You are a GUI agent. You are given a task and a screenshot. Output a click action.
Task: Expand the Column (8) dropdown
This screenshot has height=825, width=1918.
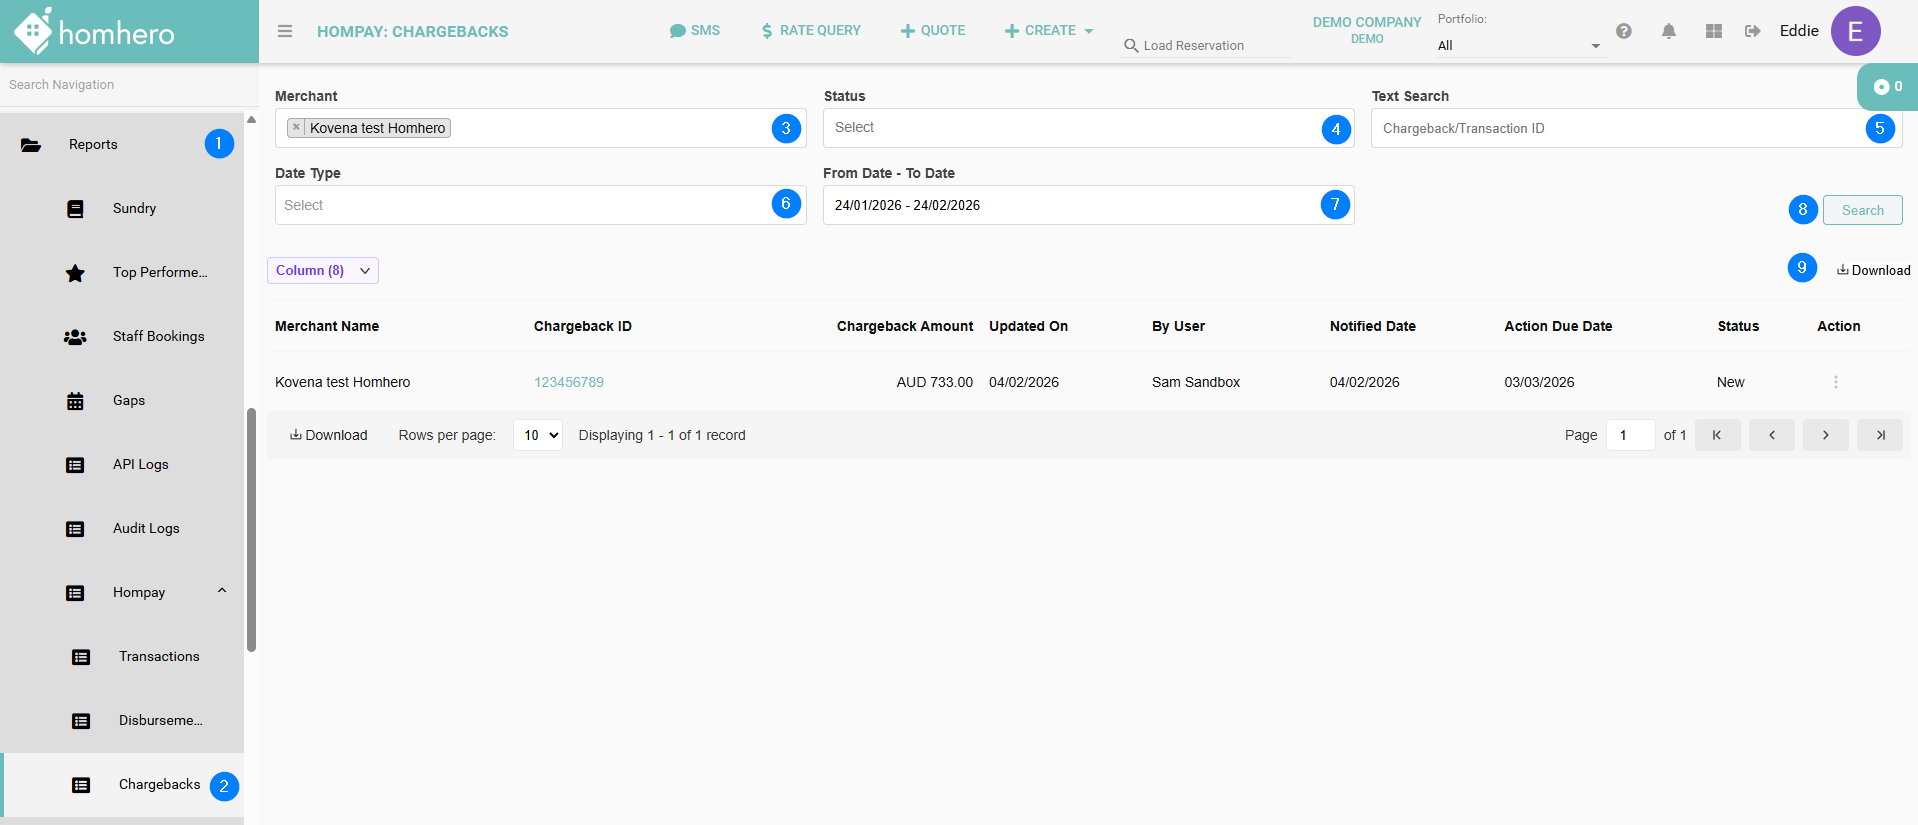pos(322,271)
